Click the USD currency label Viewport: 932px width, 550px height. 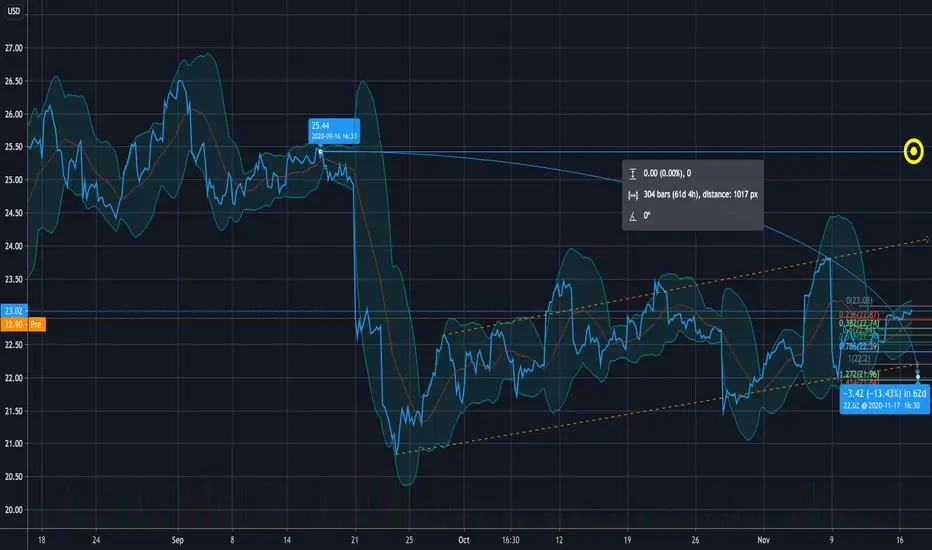pos(14,11)
